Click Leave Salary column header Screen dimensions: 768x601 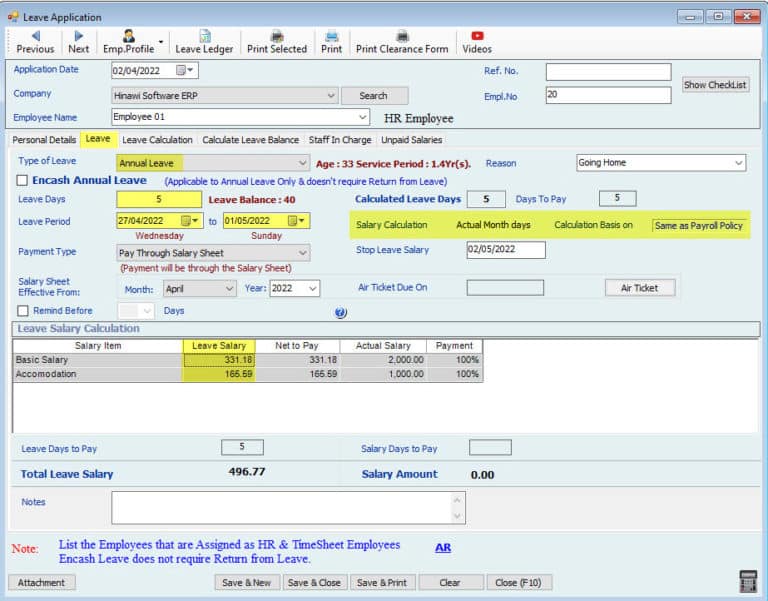point(219,346)
